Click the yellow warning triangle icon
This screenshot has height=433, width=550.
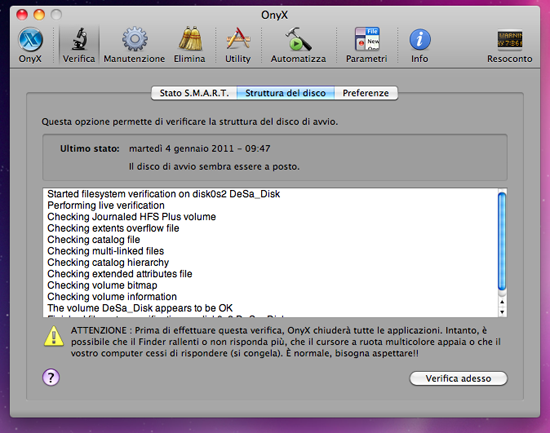point(54,336)
